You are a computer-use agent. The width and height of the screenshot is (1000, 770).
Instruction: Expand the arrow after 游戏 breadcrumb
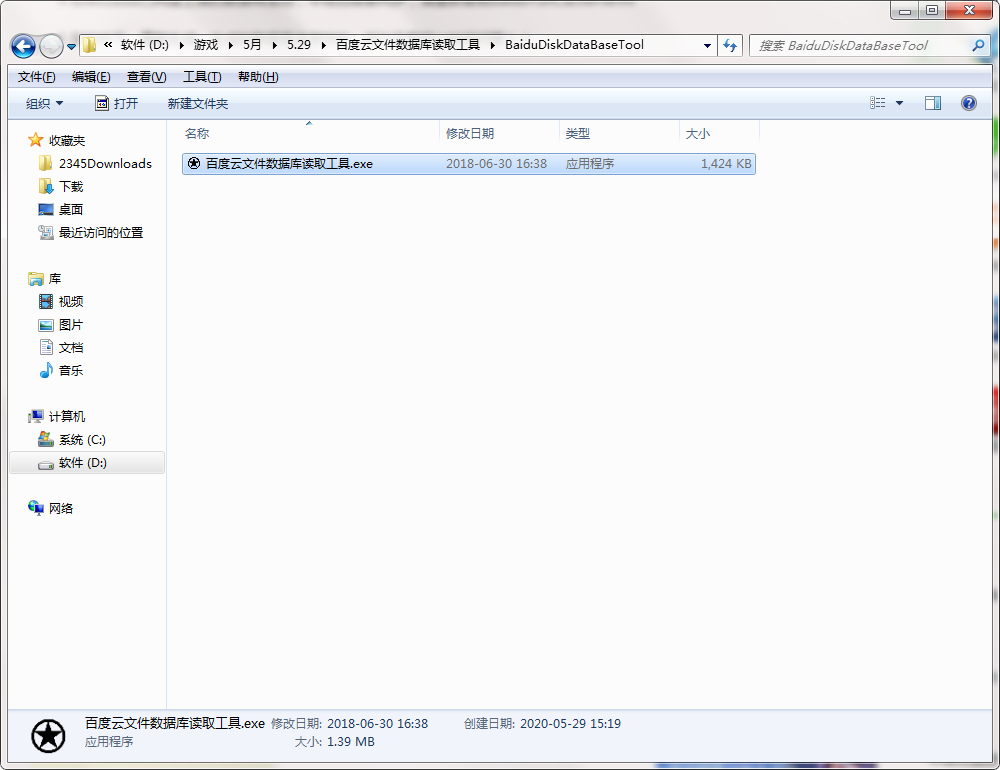point(230,45)
